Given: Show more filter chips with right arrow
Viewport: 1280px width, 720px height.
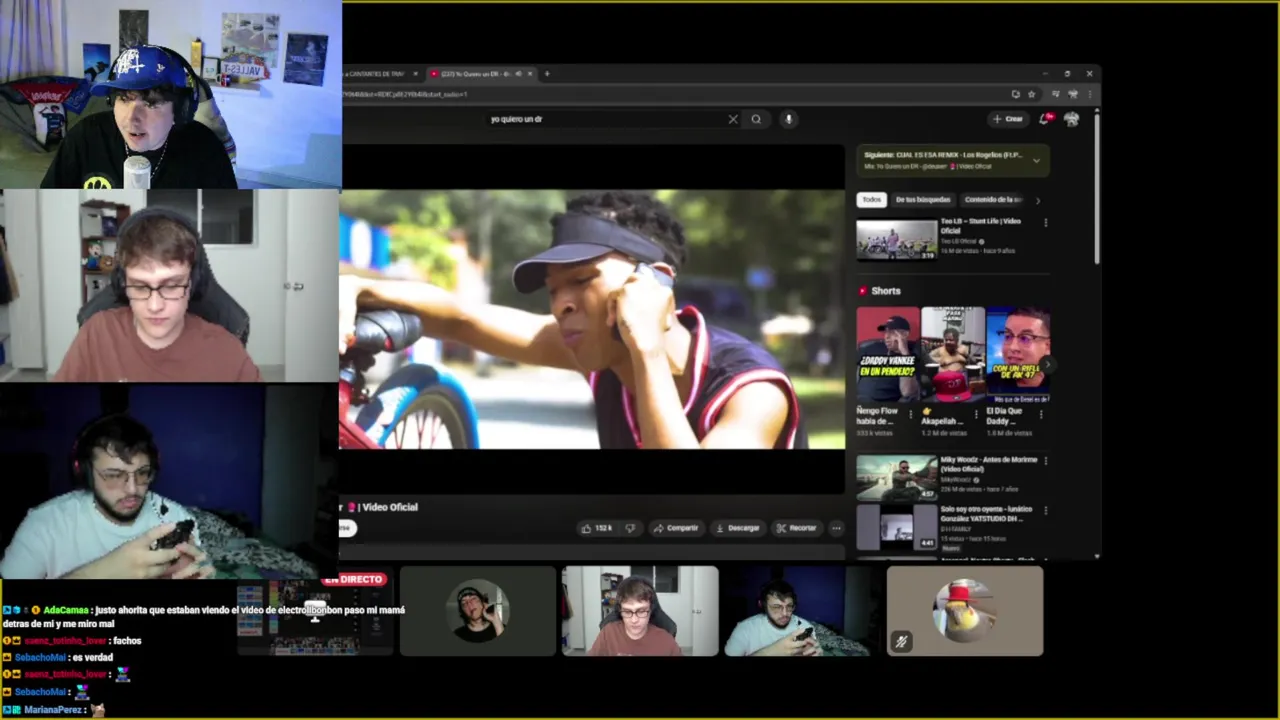Looking at the screenshot, I should [x=1038, y=200].
